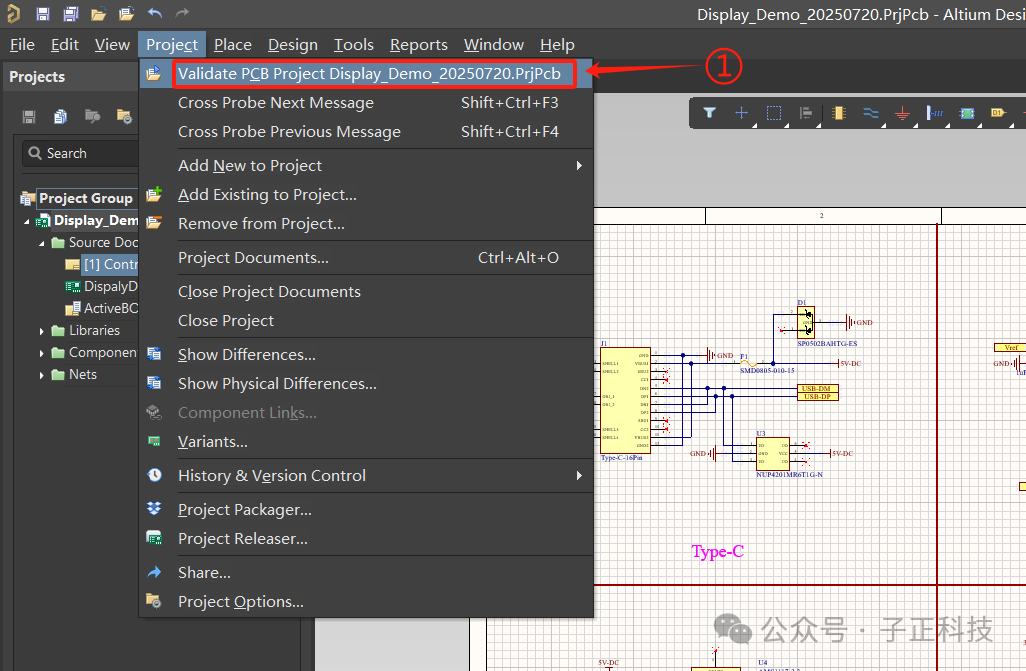Select the dashed rectangle selection tool
This screenshot has height=671, width=1026.
point(773,113)
